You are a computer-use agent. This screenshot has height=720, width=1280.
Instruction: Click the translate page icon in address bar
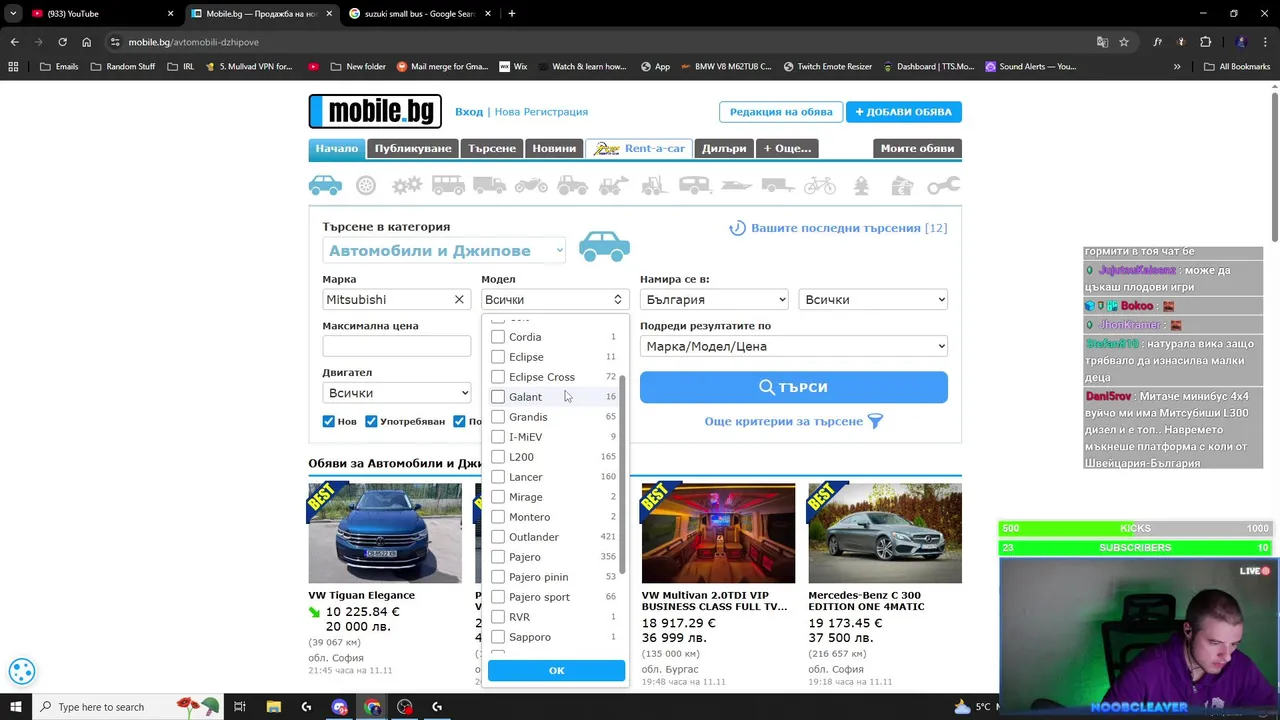[1102, 42]
